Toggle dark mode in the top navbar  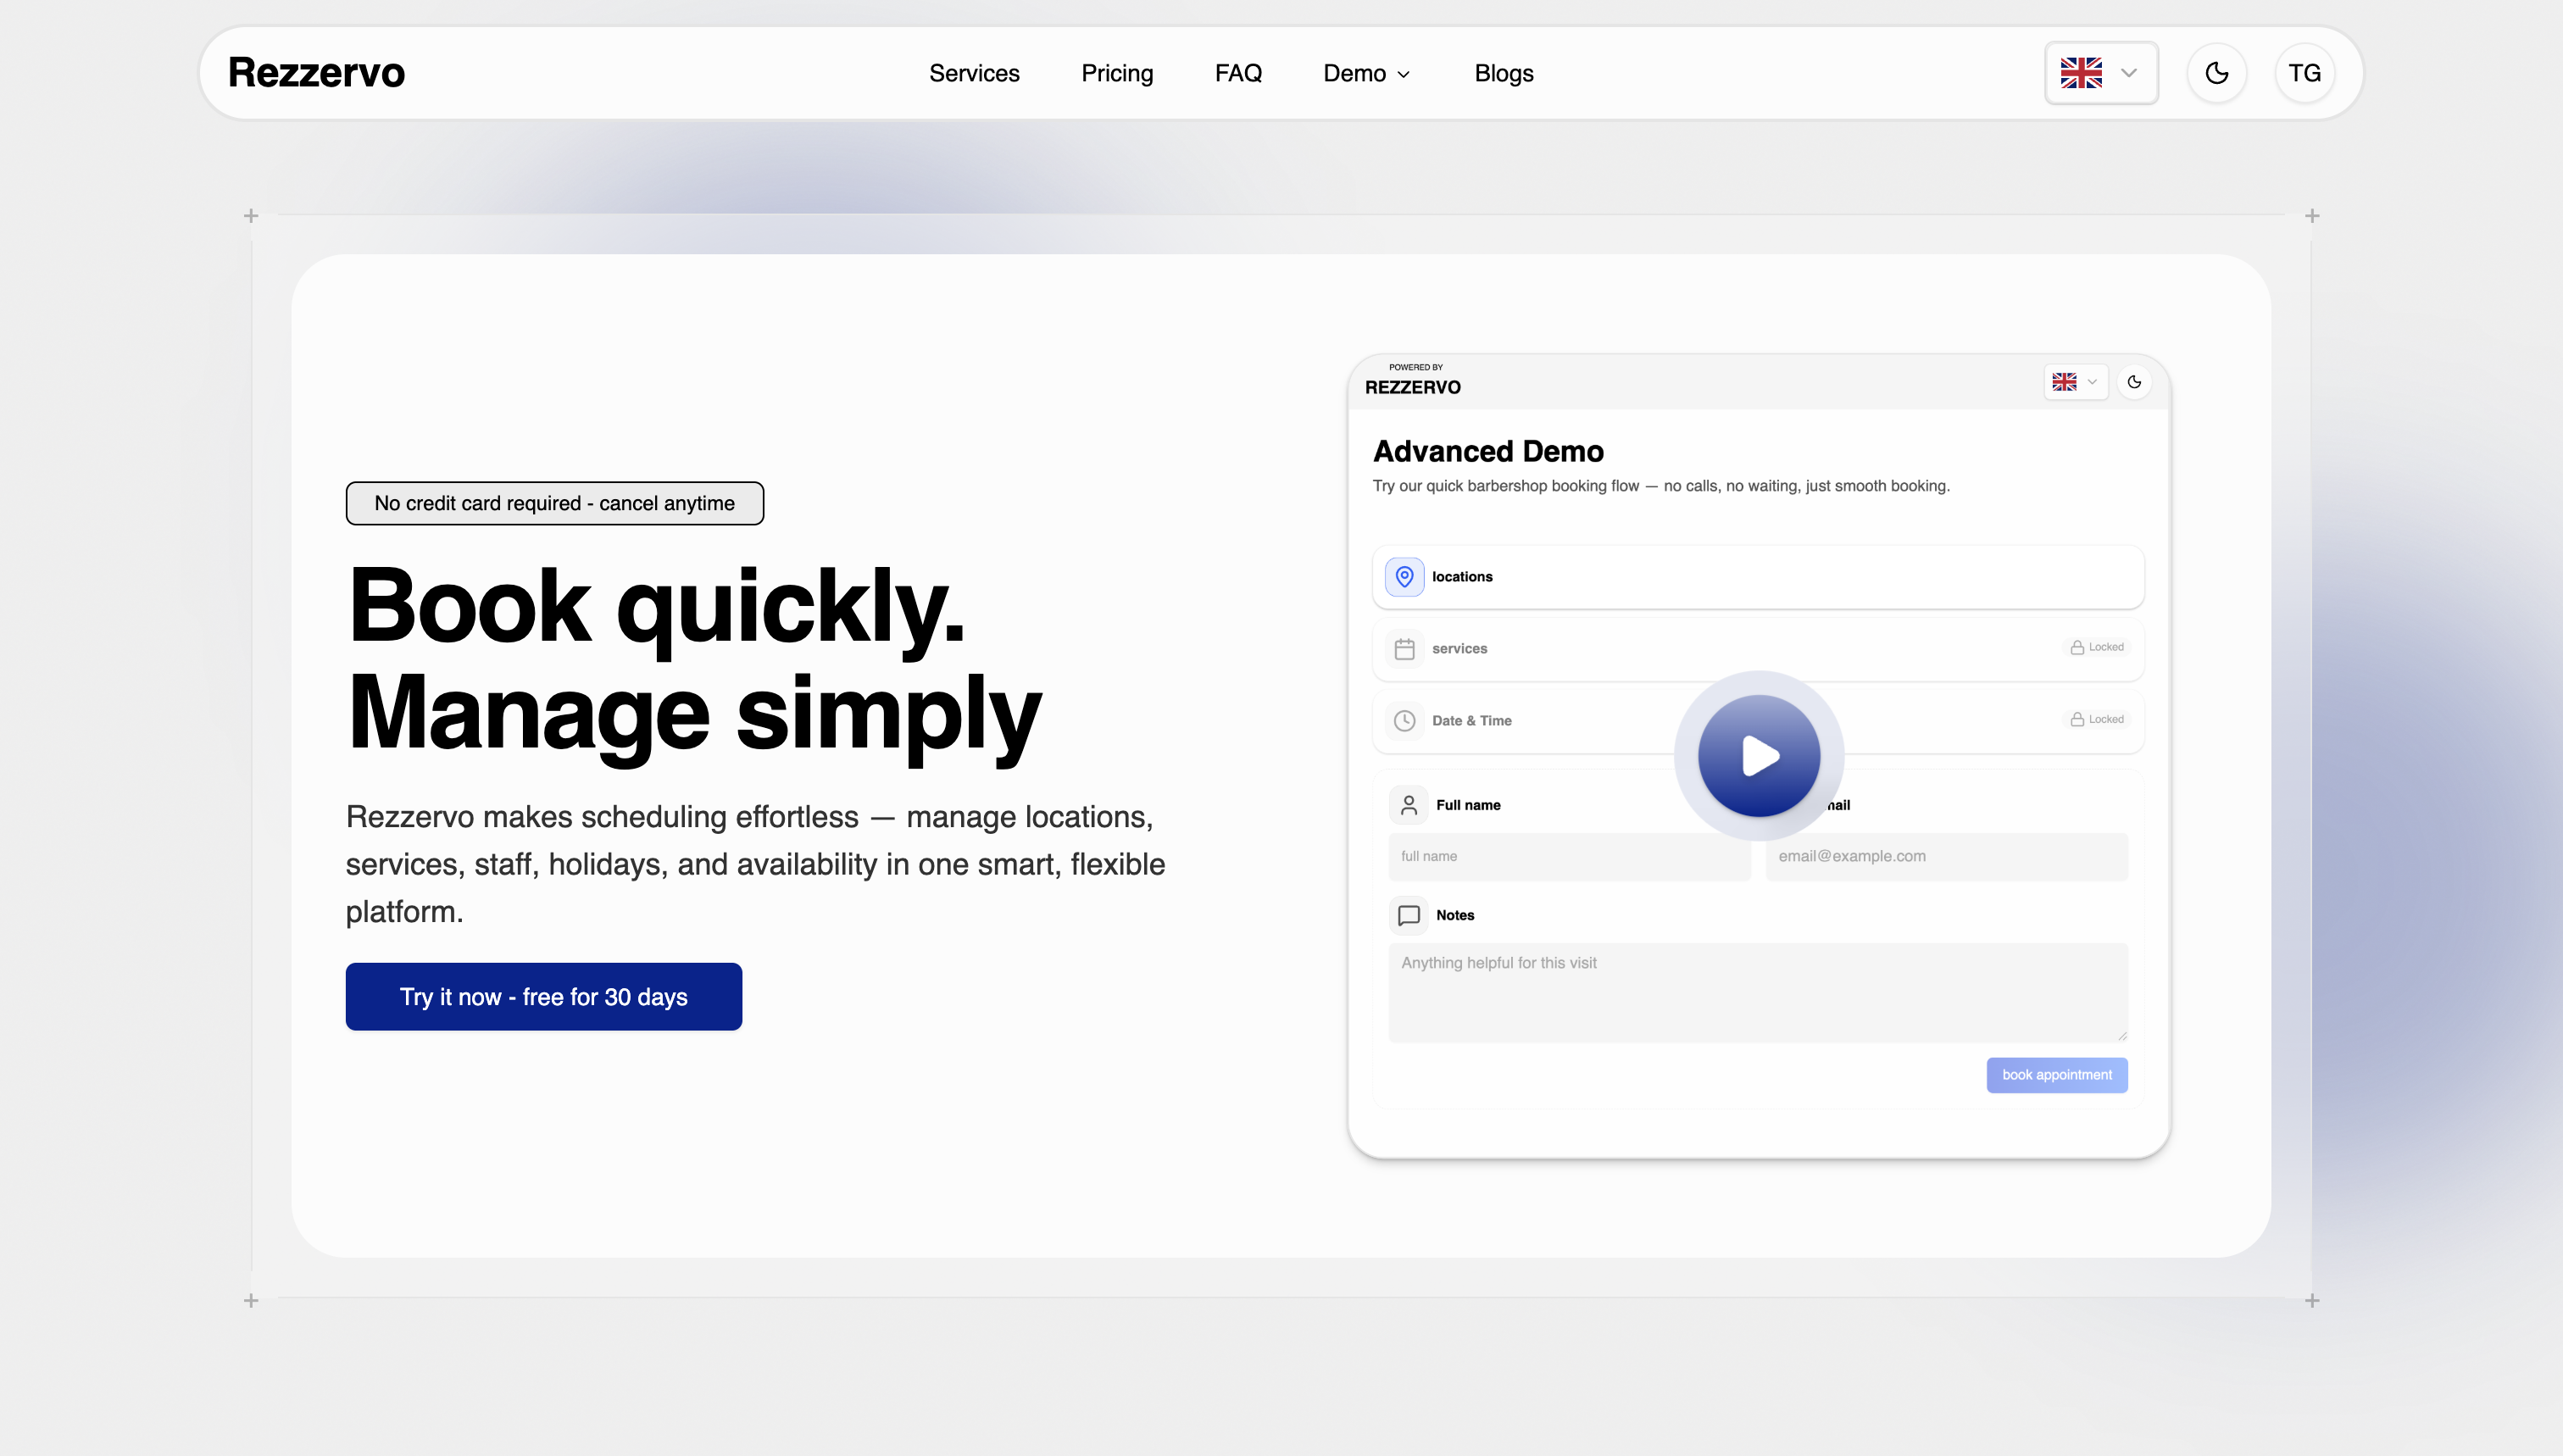pos(2216,73)
